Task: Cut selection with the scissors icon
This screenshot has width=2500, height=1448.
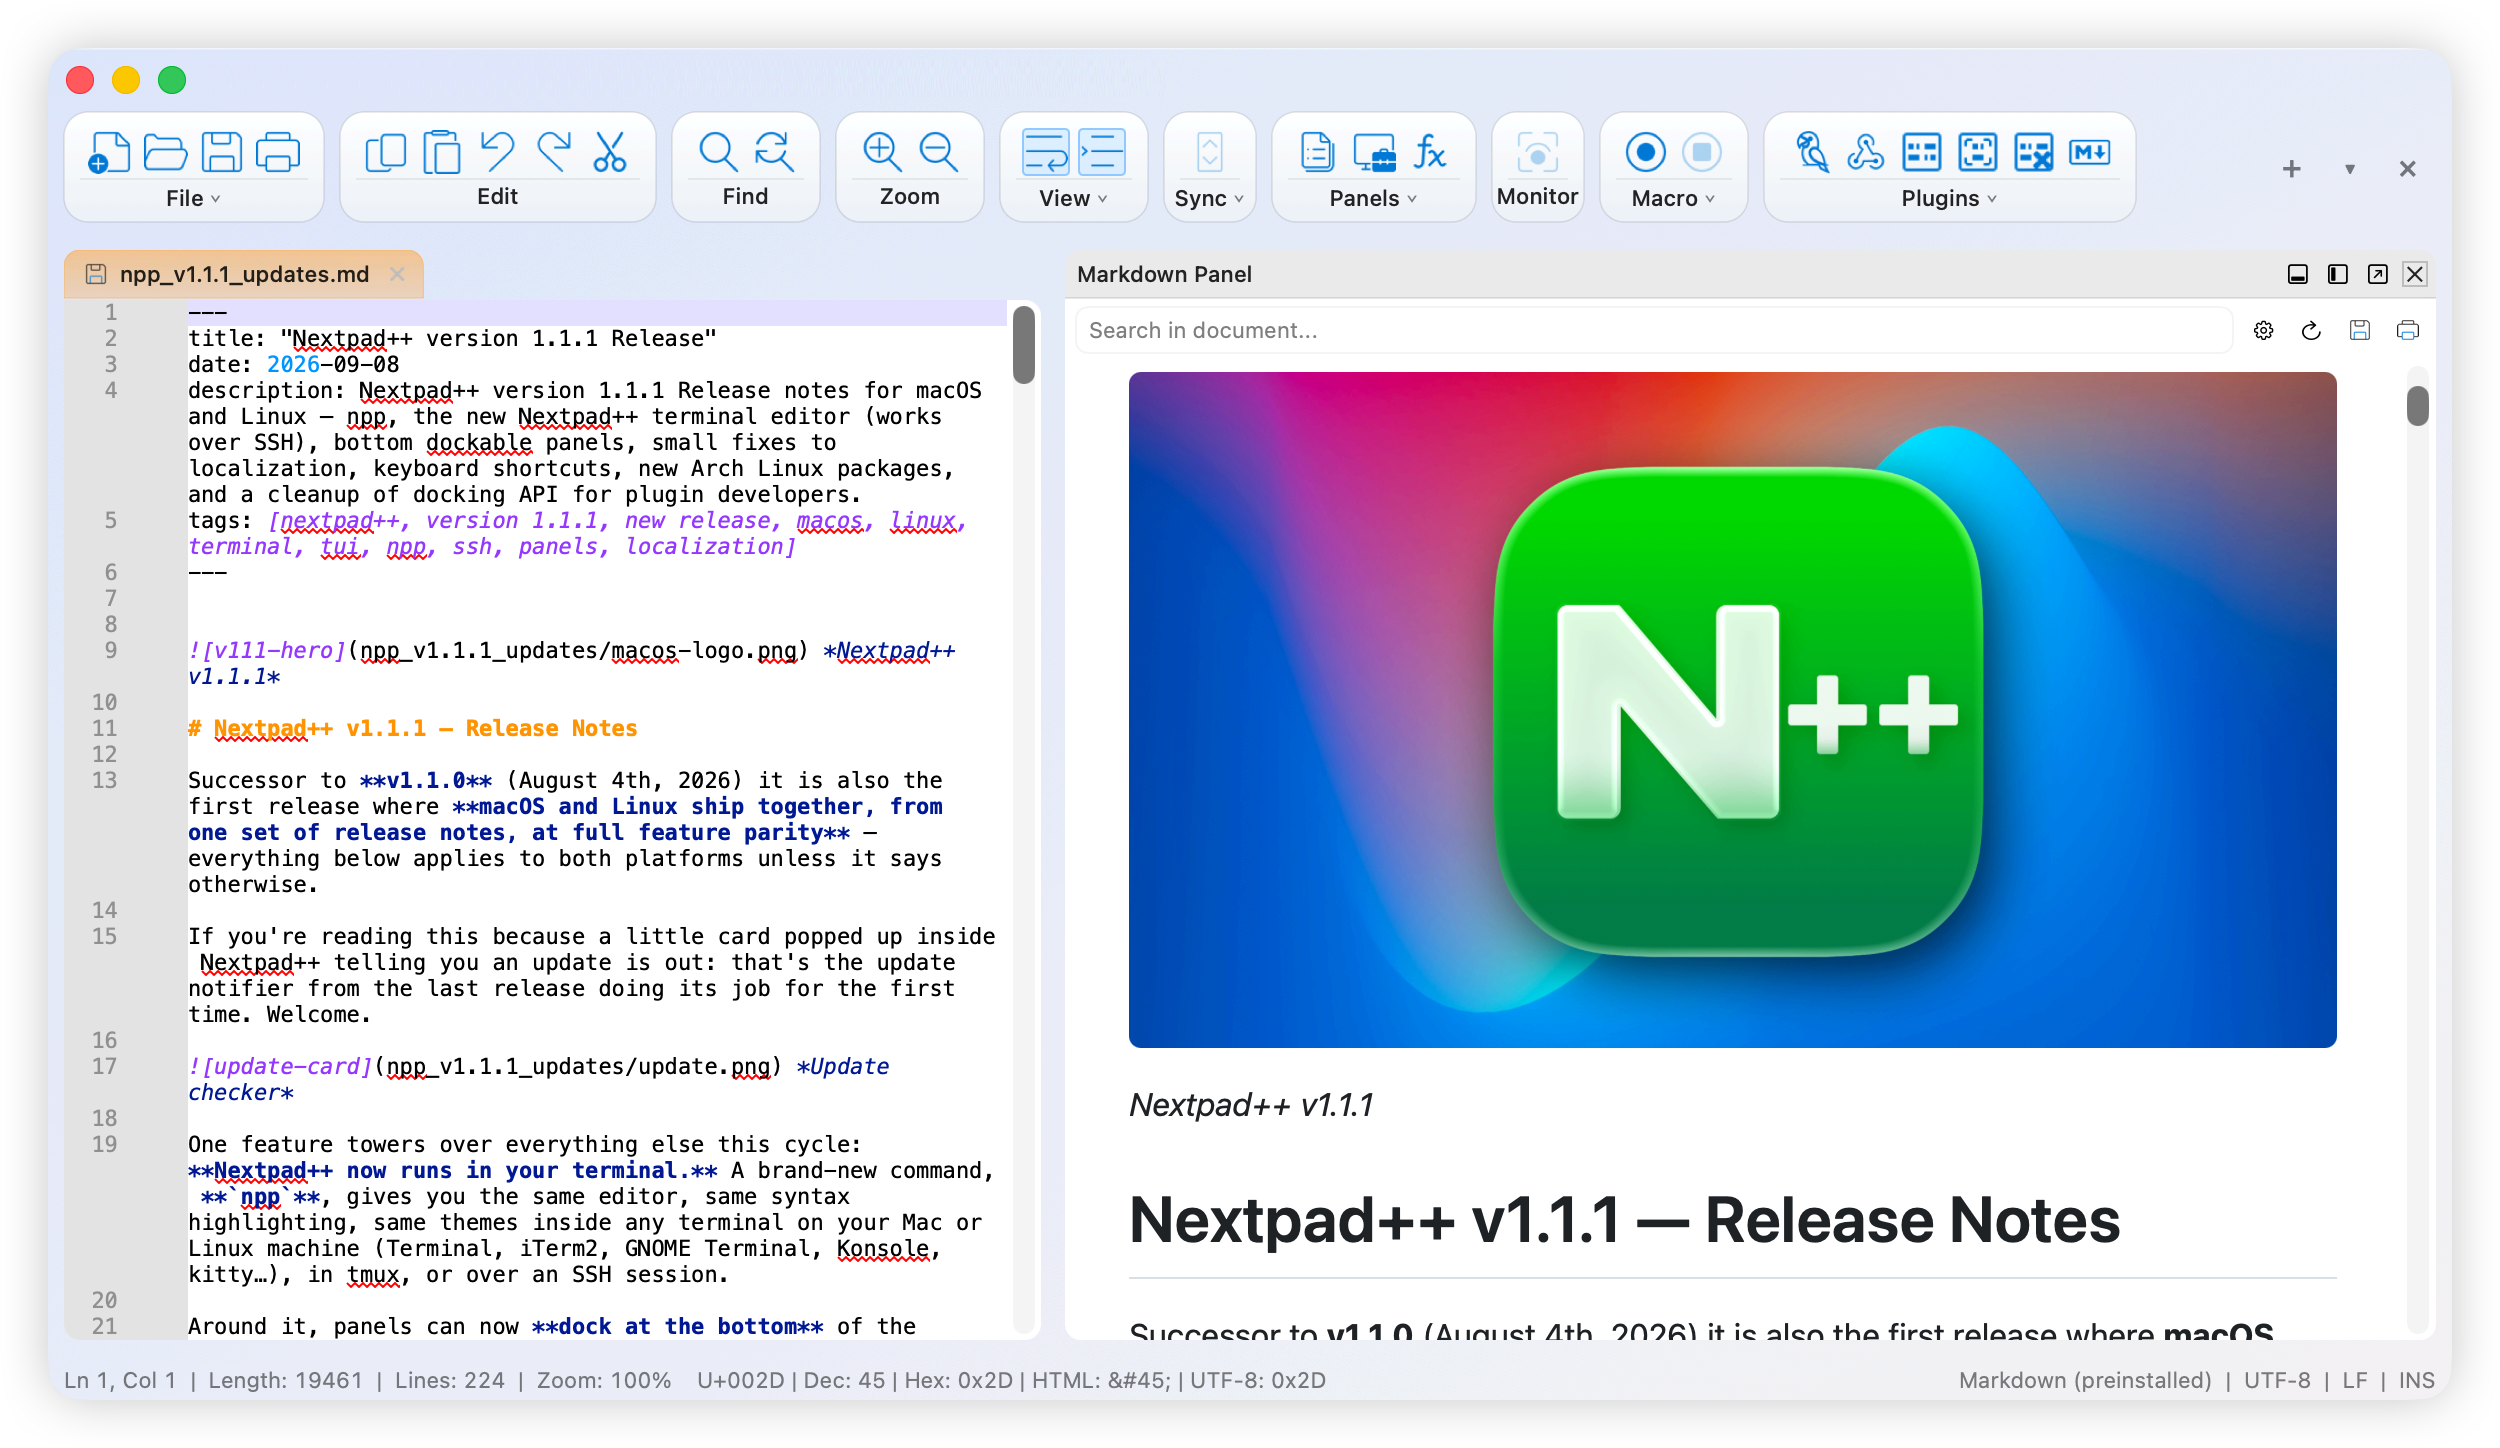Action: [x=610, y=153]
